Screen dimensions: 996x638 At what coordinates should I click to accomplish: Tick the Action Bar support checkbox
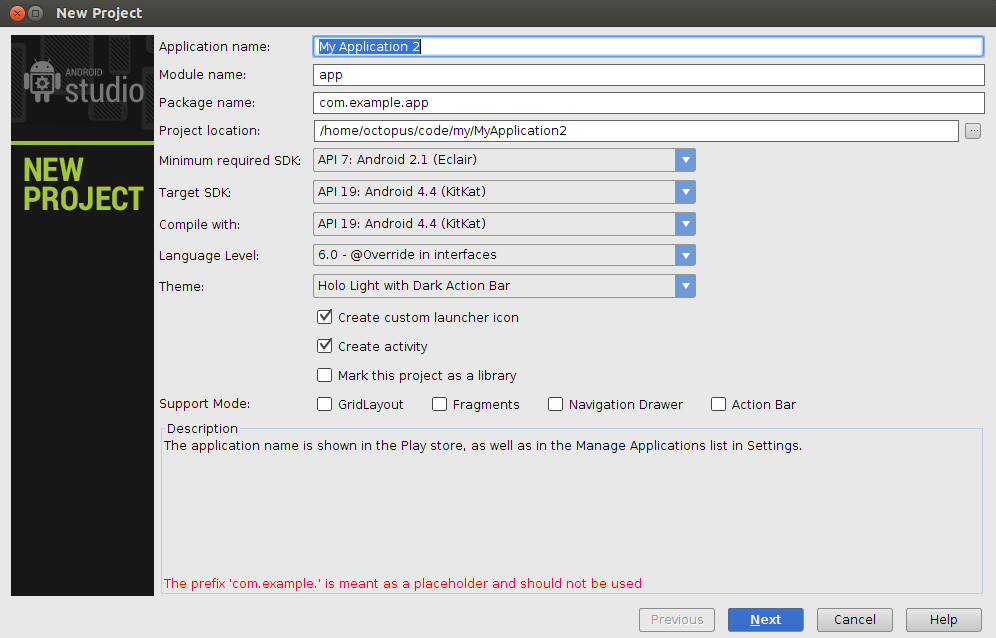(x=718, y=404)
